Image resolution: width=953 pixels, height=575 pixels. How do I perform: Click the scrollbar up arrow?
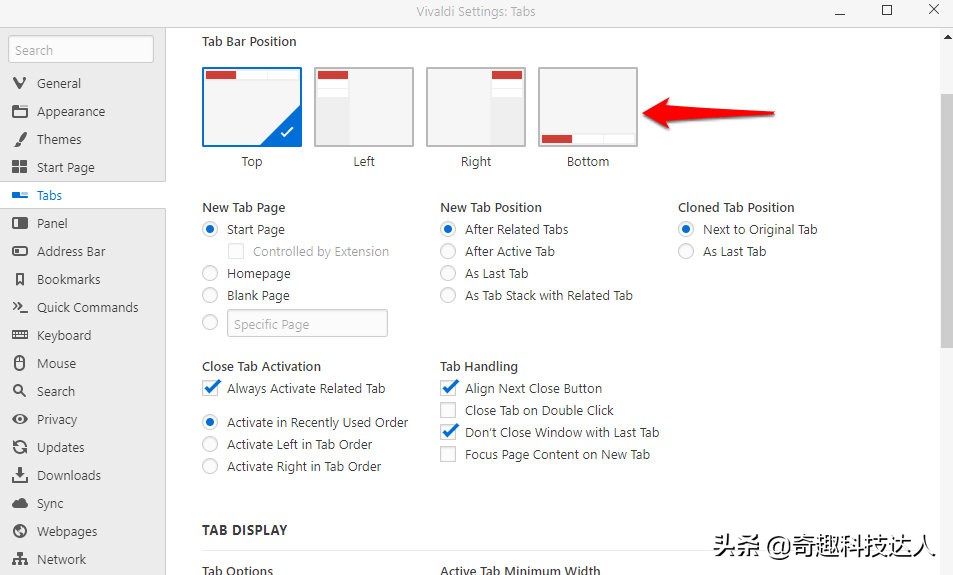(947, 36)
